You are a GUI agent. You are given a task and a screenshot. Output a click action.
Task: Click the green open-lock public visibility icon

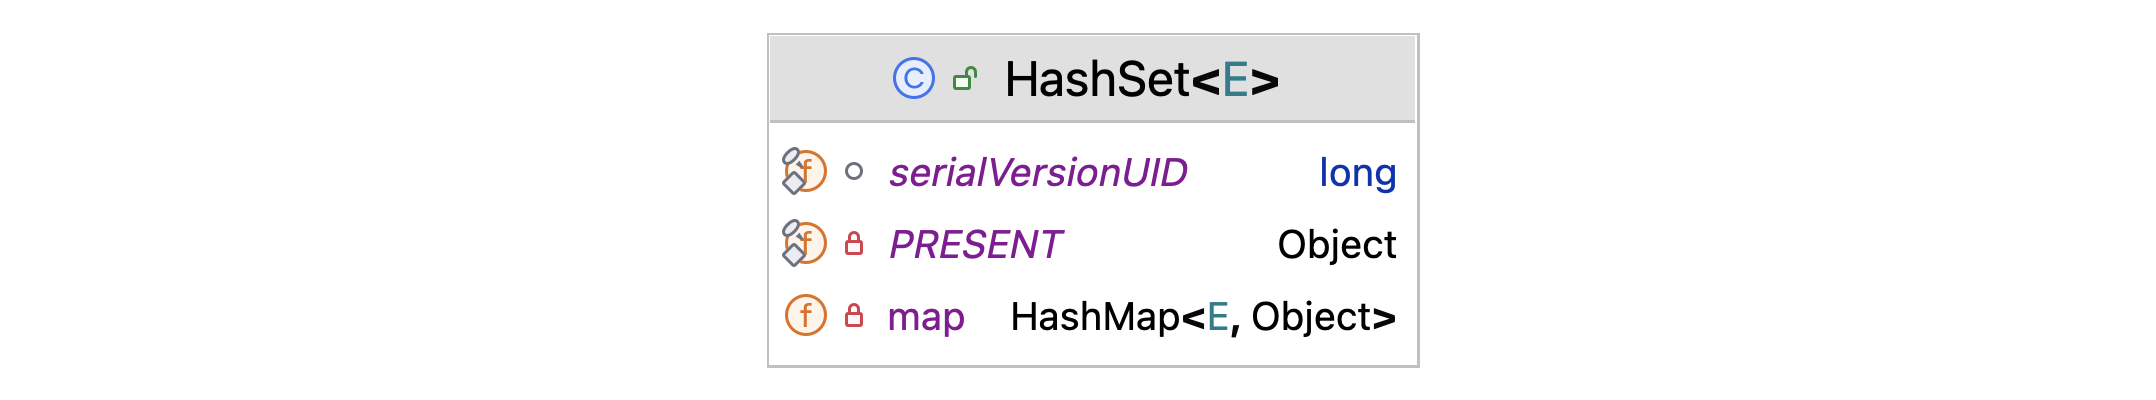click(965, 78)
